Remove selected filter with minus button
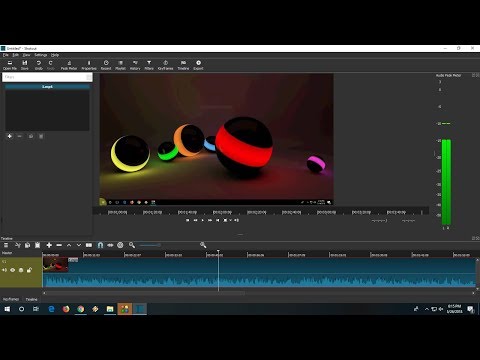 (x=19, y=136)
